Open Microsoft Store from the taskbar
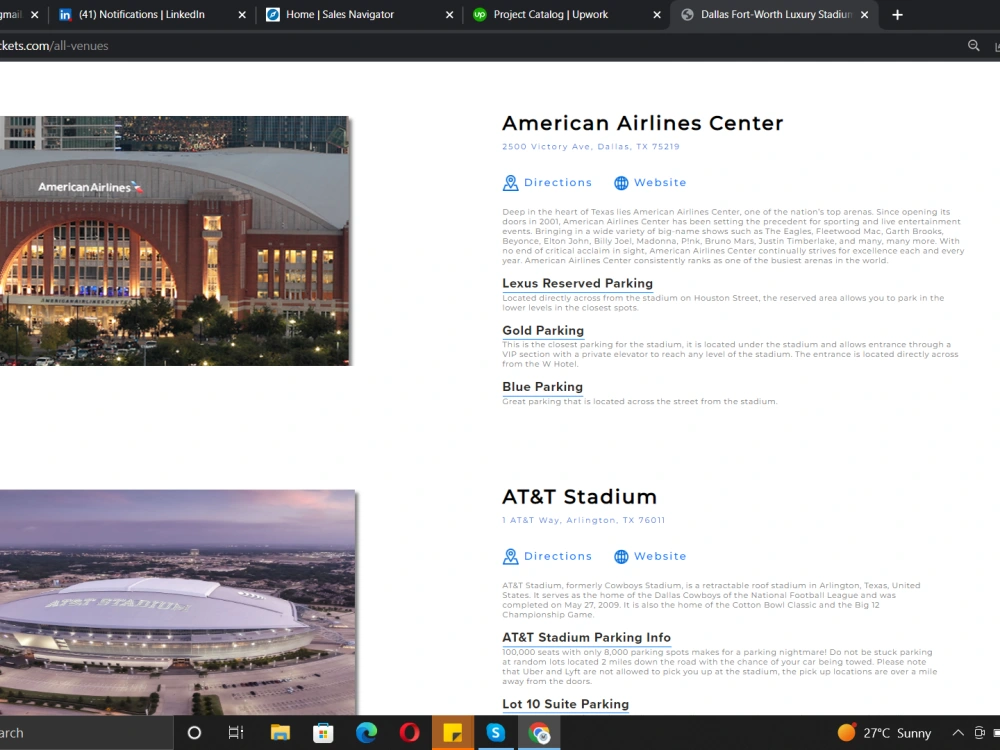Image resolution: width=1000 pixels, height=750 pixels. 323,733
